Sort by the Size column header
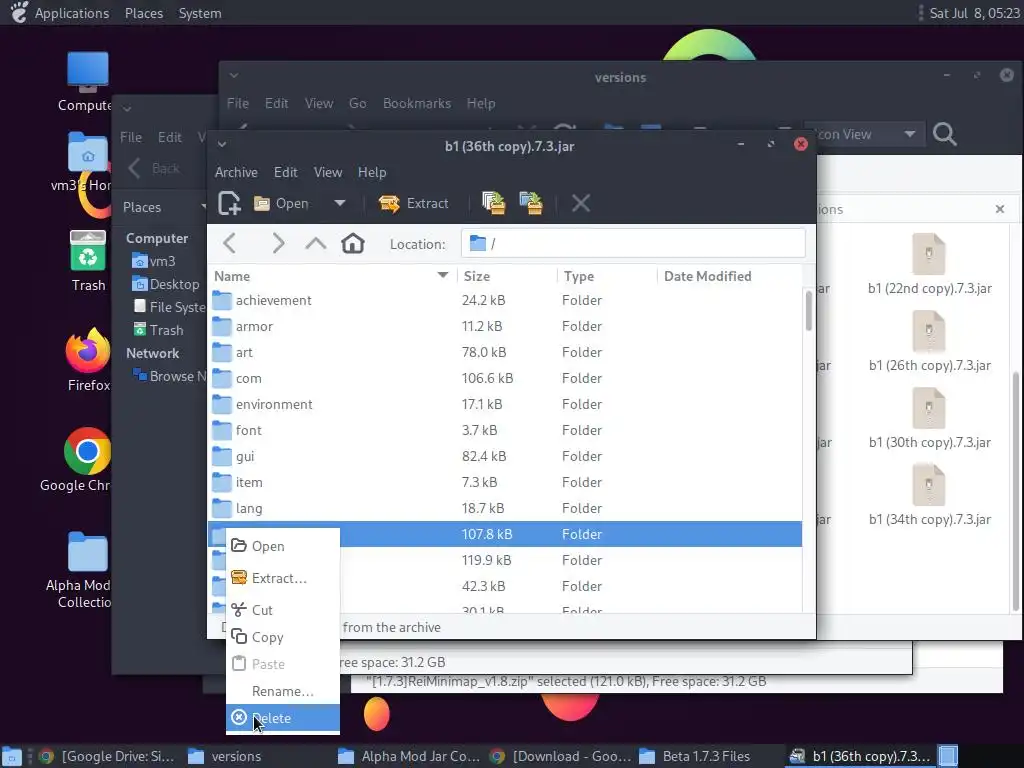This screenshot has width=1024, height=768. pos(507,276)
